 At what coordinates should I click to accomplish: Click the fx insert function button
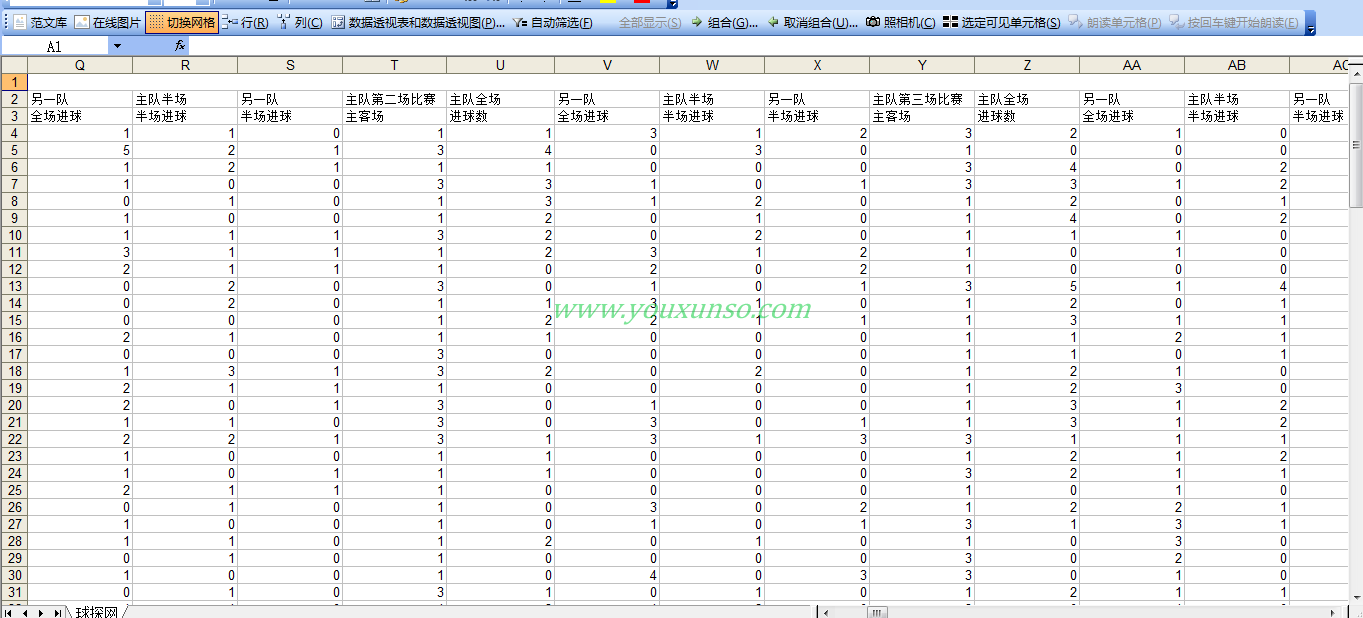click(x=180, y=46)
